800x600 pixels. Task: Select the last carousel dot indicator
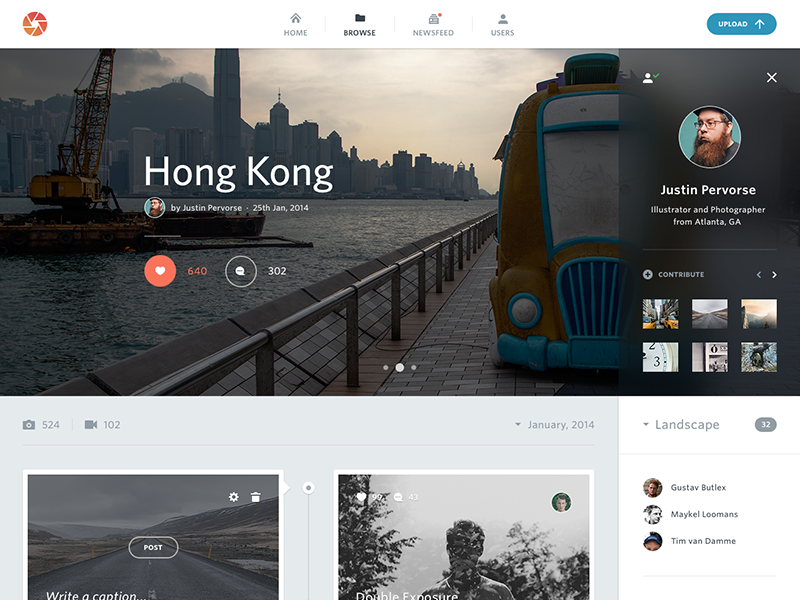pos(414,367)
